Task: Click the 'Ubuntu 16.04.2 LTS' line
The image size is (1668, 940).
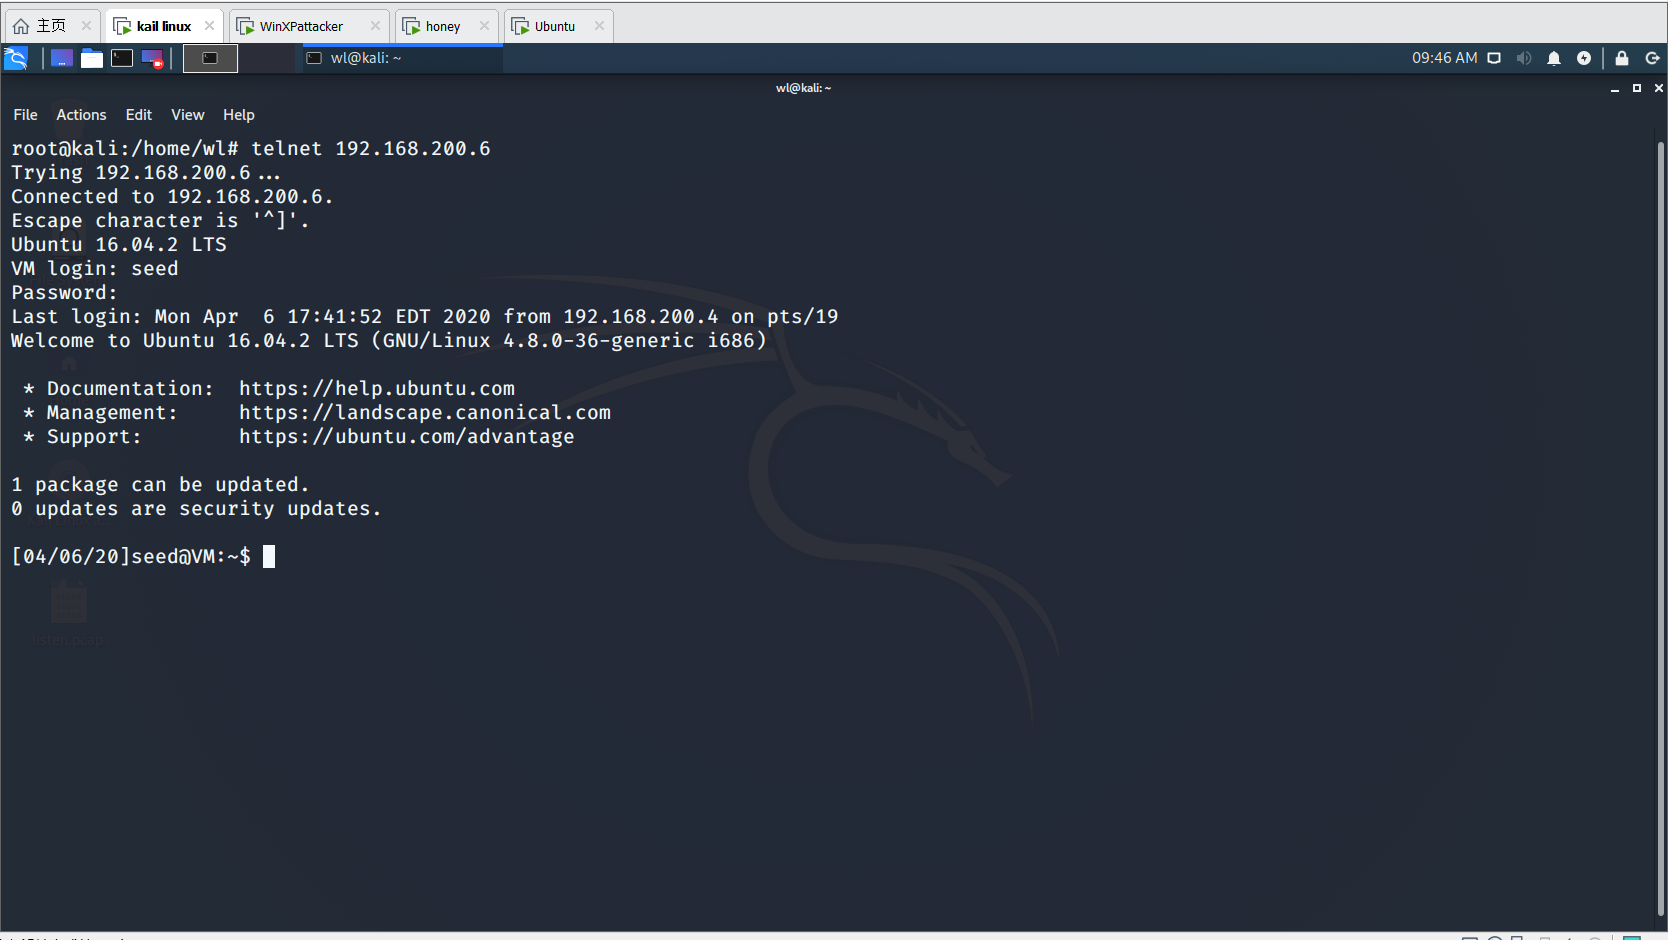Action: tap(119, 245)
